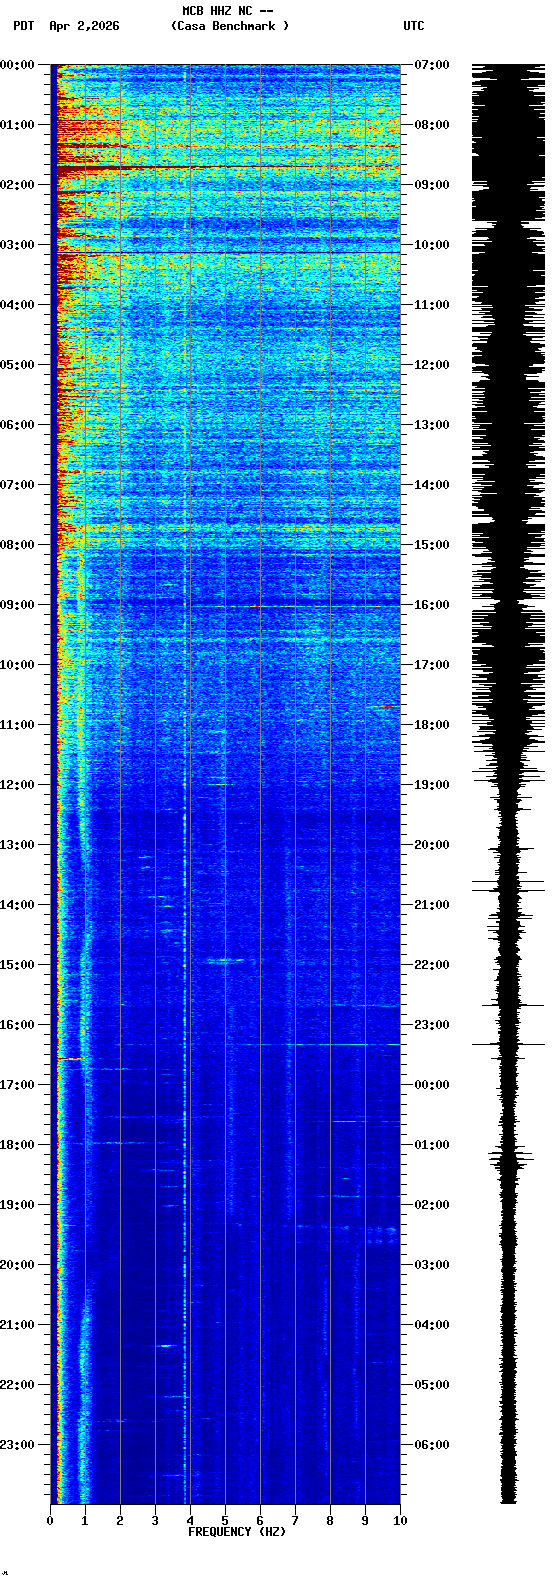This screenshot has height=1584, width=552.
Task: Click the 'PDT' timezone label
Action: coord(23,26)
